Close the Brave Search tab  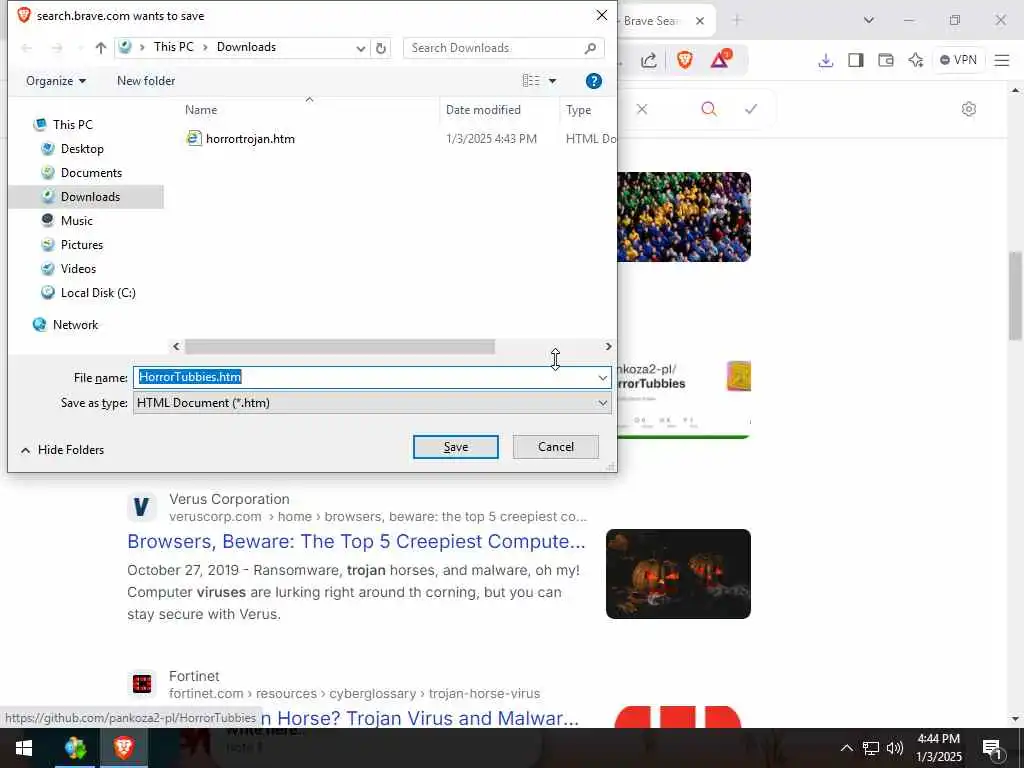point(699,21)
